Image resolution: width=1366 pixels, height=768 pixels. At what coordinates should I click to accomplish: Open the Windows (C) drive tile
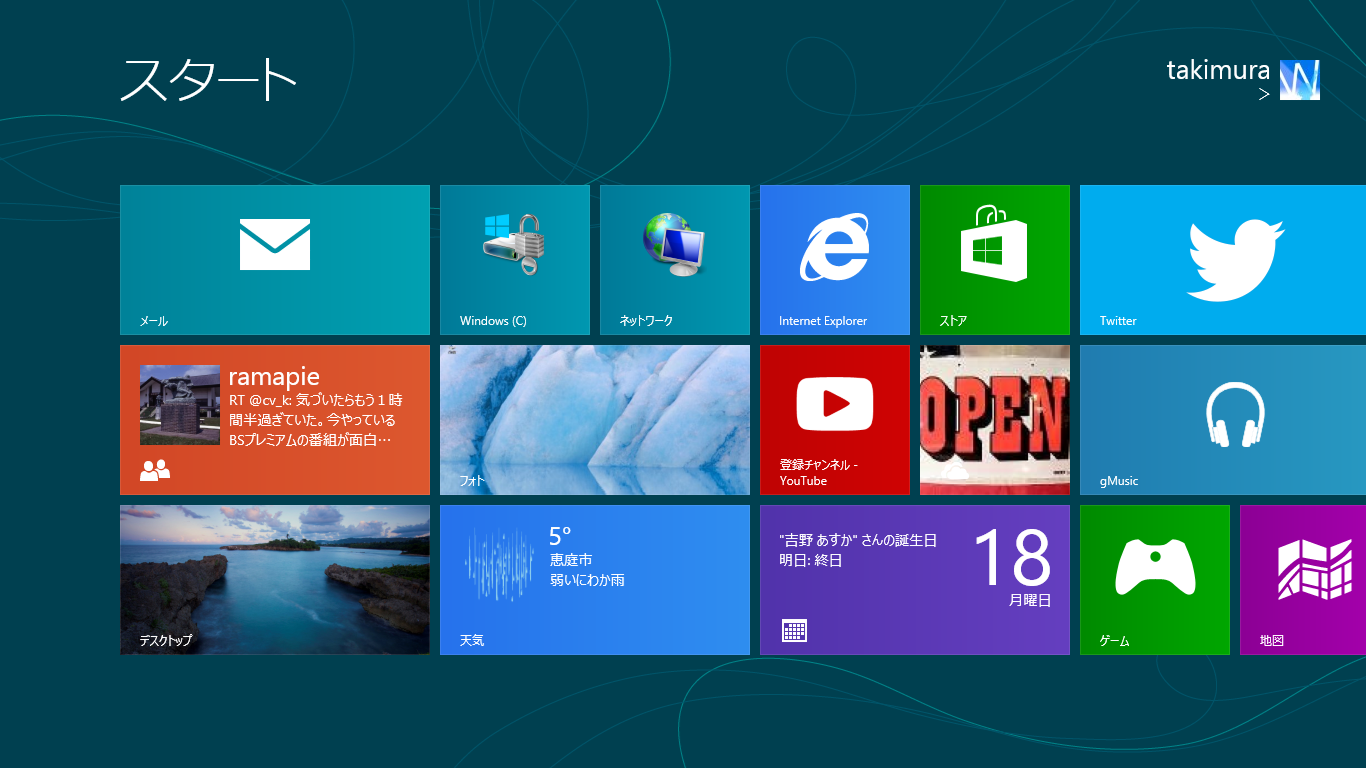coord(515,260)
